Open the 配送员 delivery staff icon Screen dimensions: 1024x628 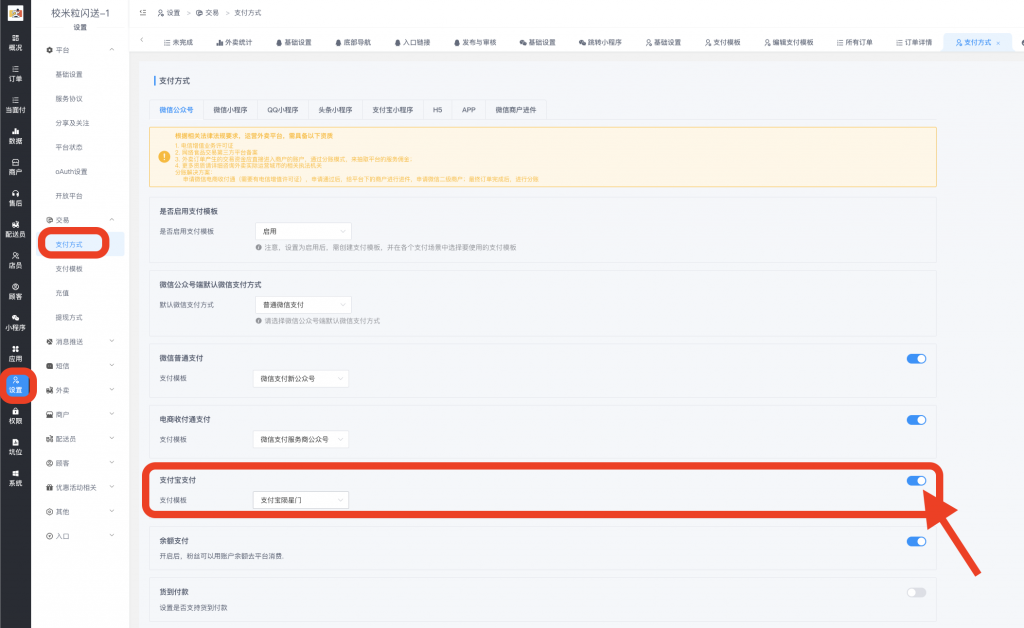tap(15, 228)
